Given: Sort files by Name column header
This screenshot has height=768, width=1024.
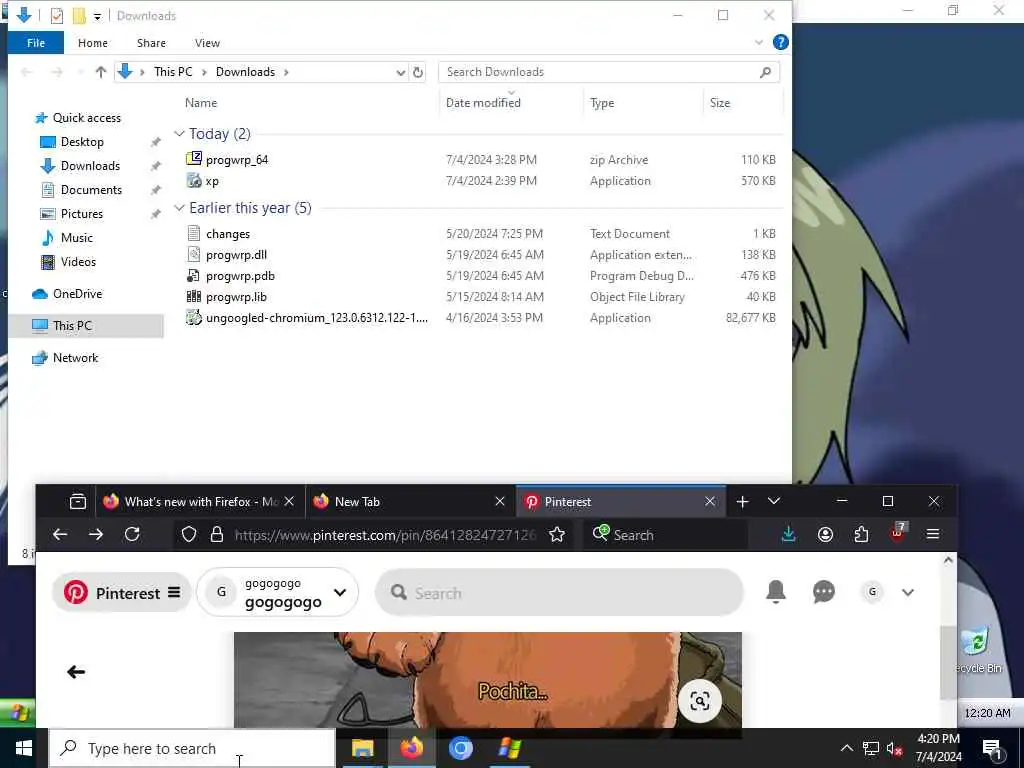Looking at the screenshot, I should (x=200, y=103).
